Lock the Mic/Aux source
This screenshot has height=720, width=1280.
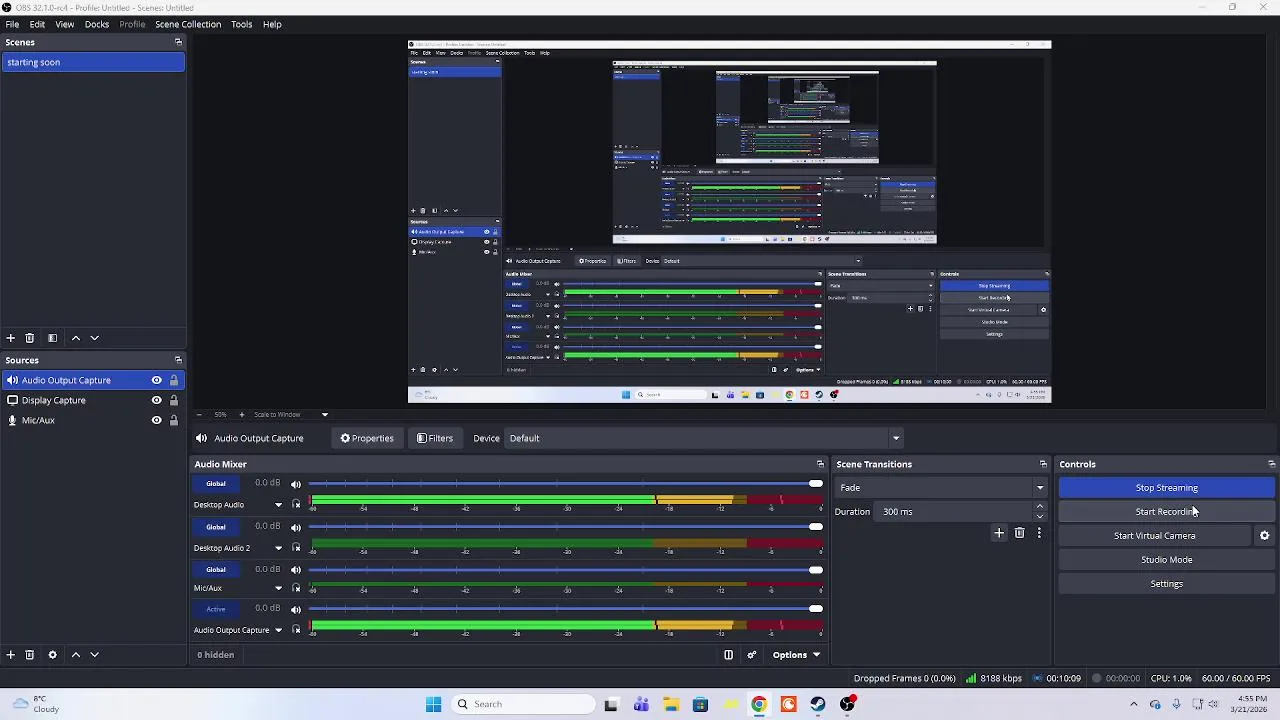pyautogui.click(x=173, y=420)
